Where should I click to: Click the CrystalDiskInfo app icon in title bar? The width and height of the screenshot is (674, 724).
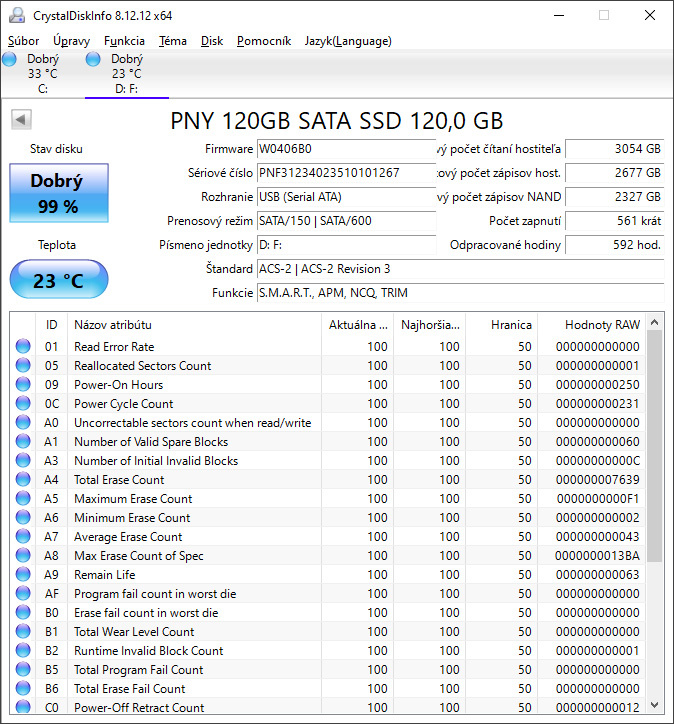click(17, 15)
